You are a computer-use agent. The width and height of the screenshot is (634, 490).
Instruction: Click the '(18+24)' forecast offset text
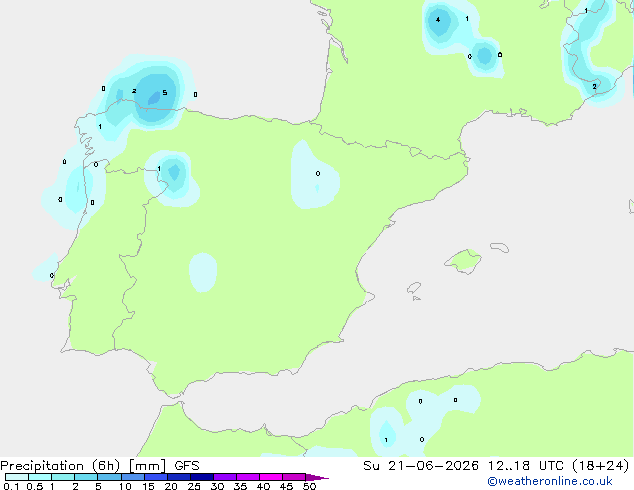click(x=601, y=466)
